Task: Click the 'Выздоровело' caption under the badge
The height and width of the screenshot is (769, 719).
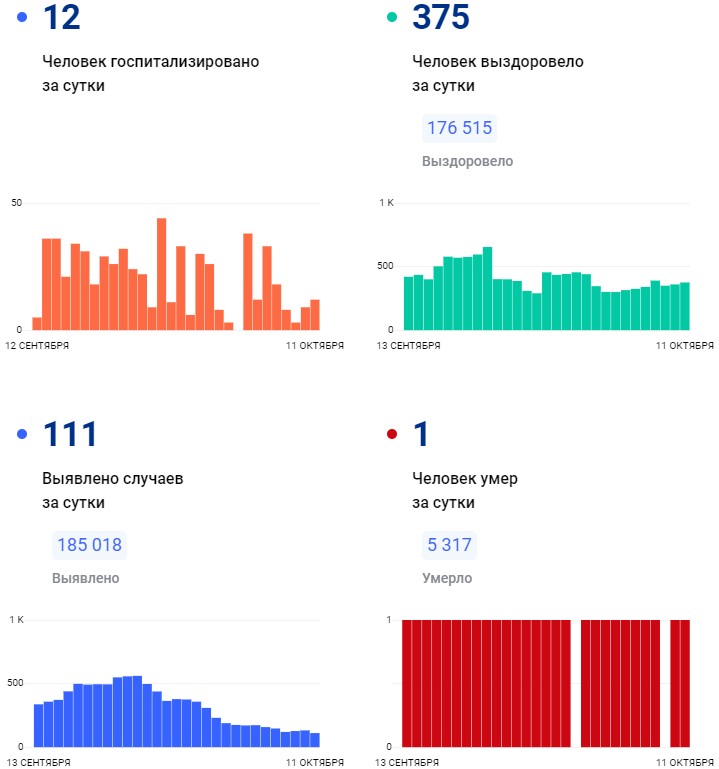Action: [x=467, y=161]
